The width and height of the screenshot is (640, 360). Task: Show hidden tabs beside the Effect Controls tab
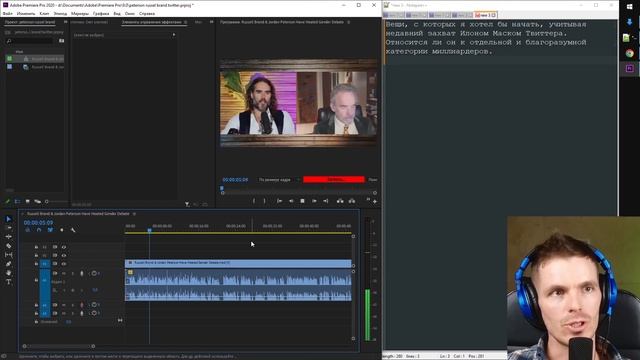(211, 22)
